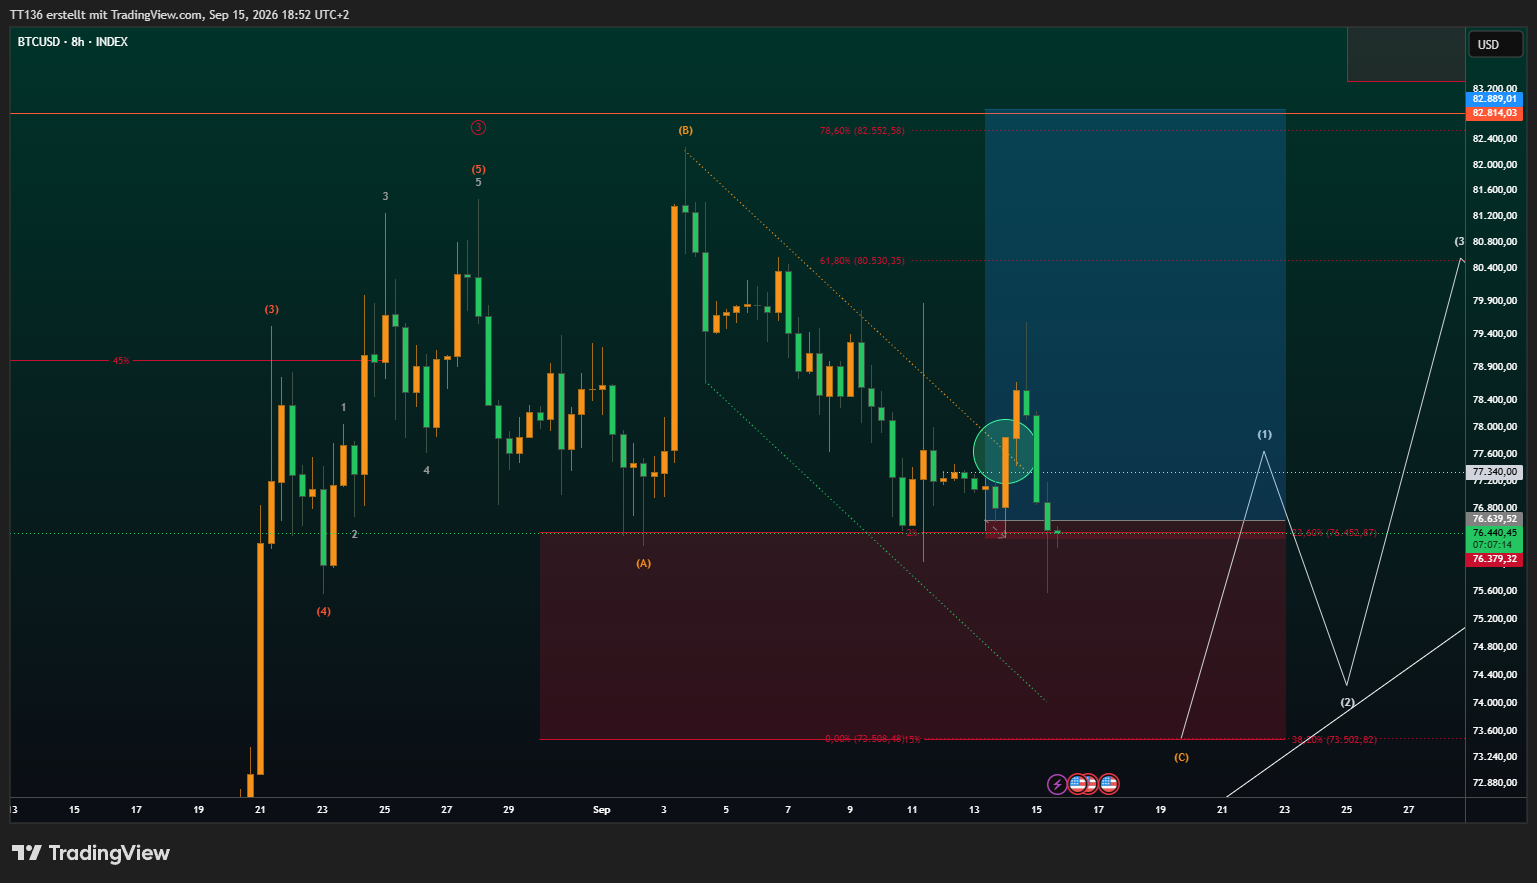Click the purple lightning bolt event icon
The height and width of the screenshot is (883, 1537).
1057,784
